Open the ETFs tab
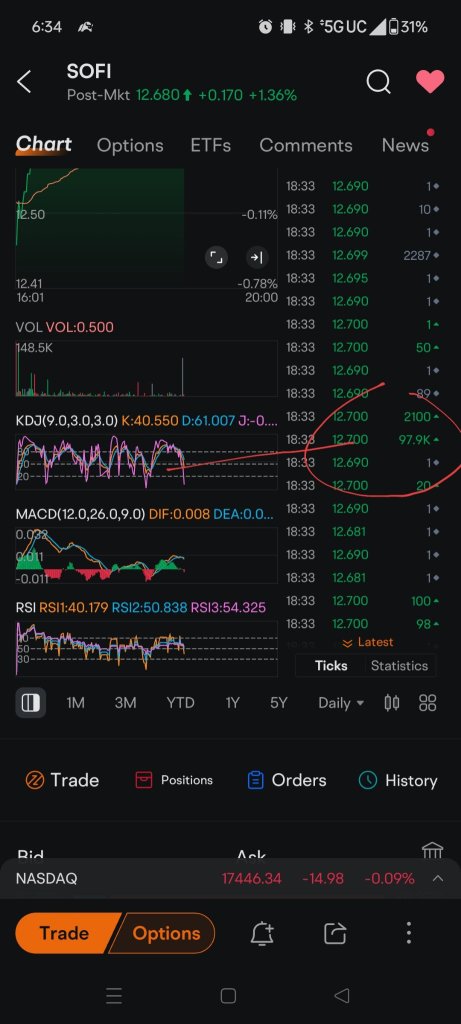Viewport: 461px width, 1024px height. [210, 145]
